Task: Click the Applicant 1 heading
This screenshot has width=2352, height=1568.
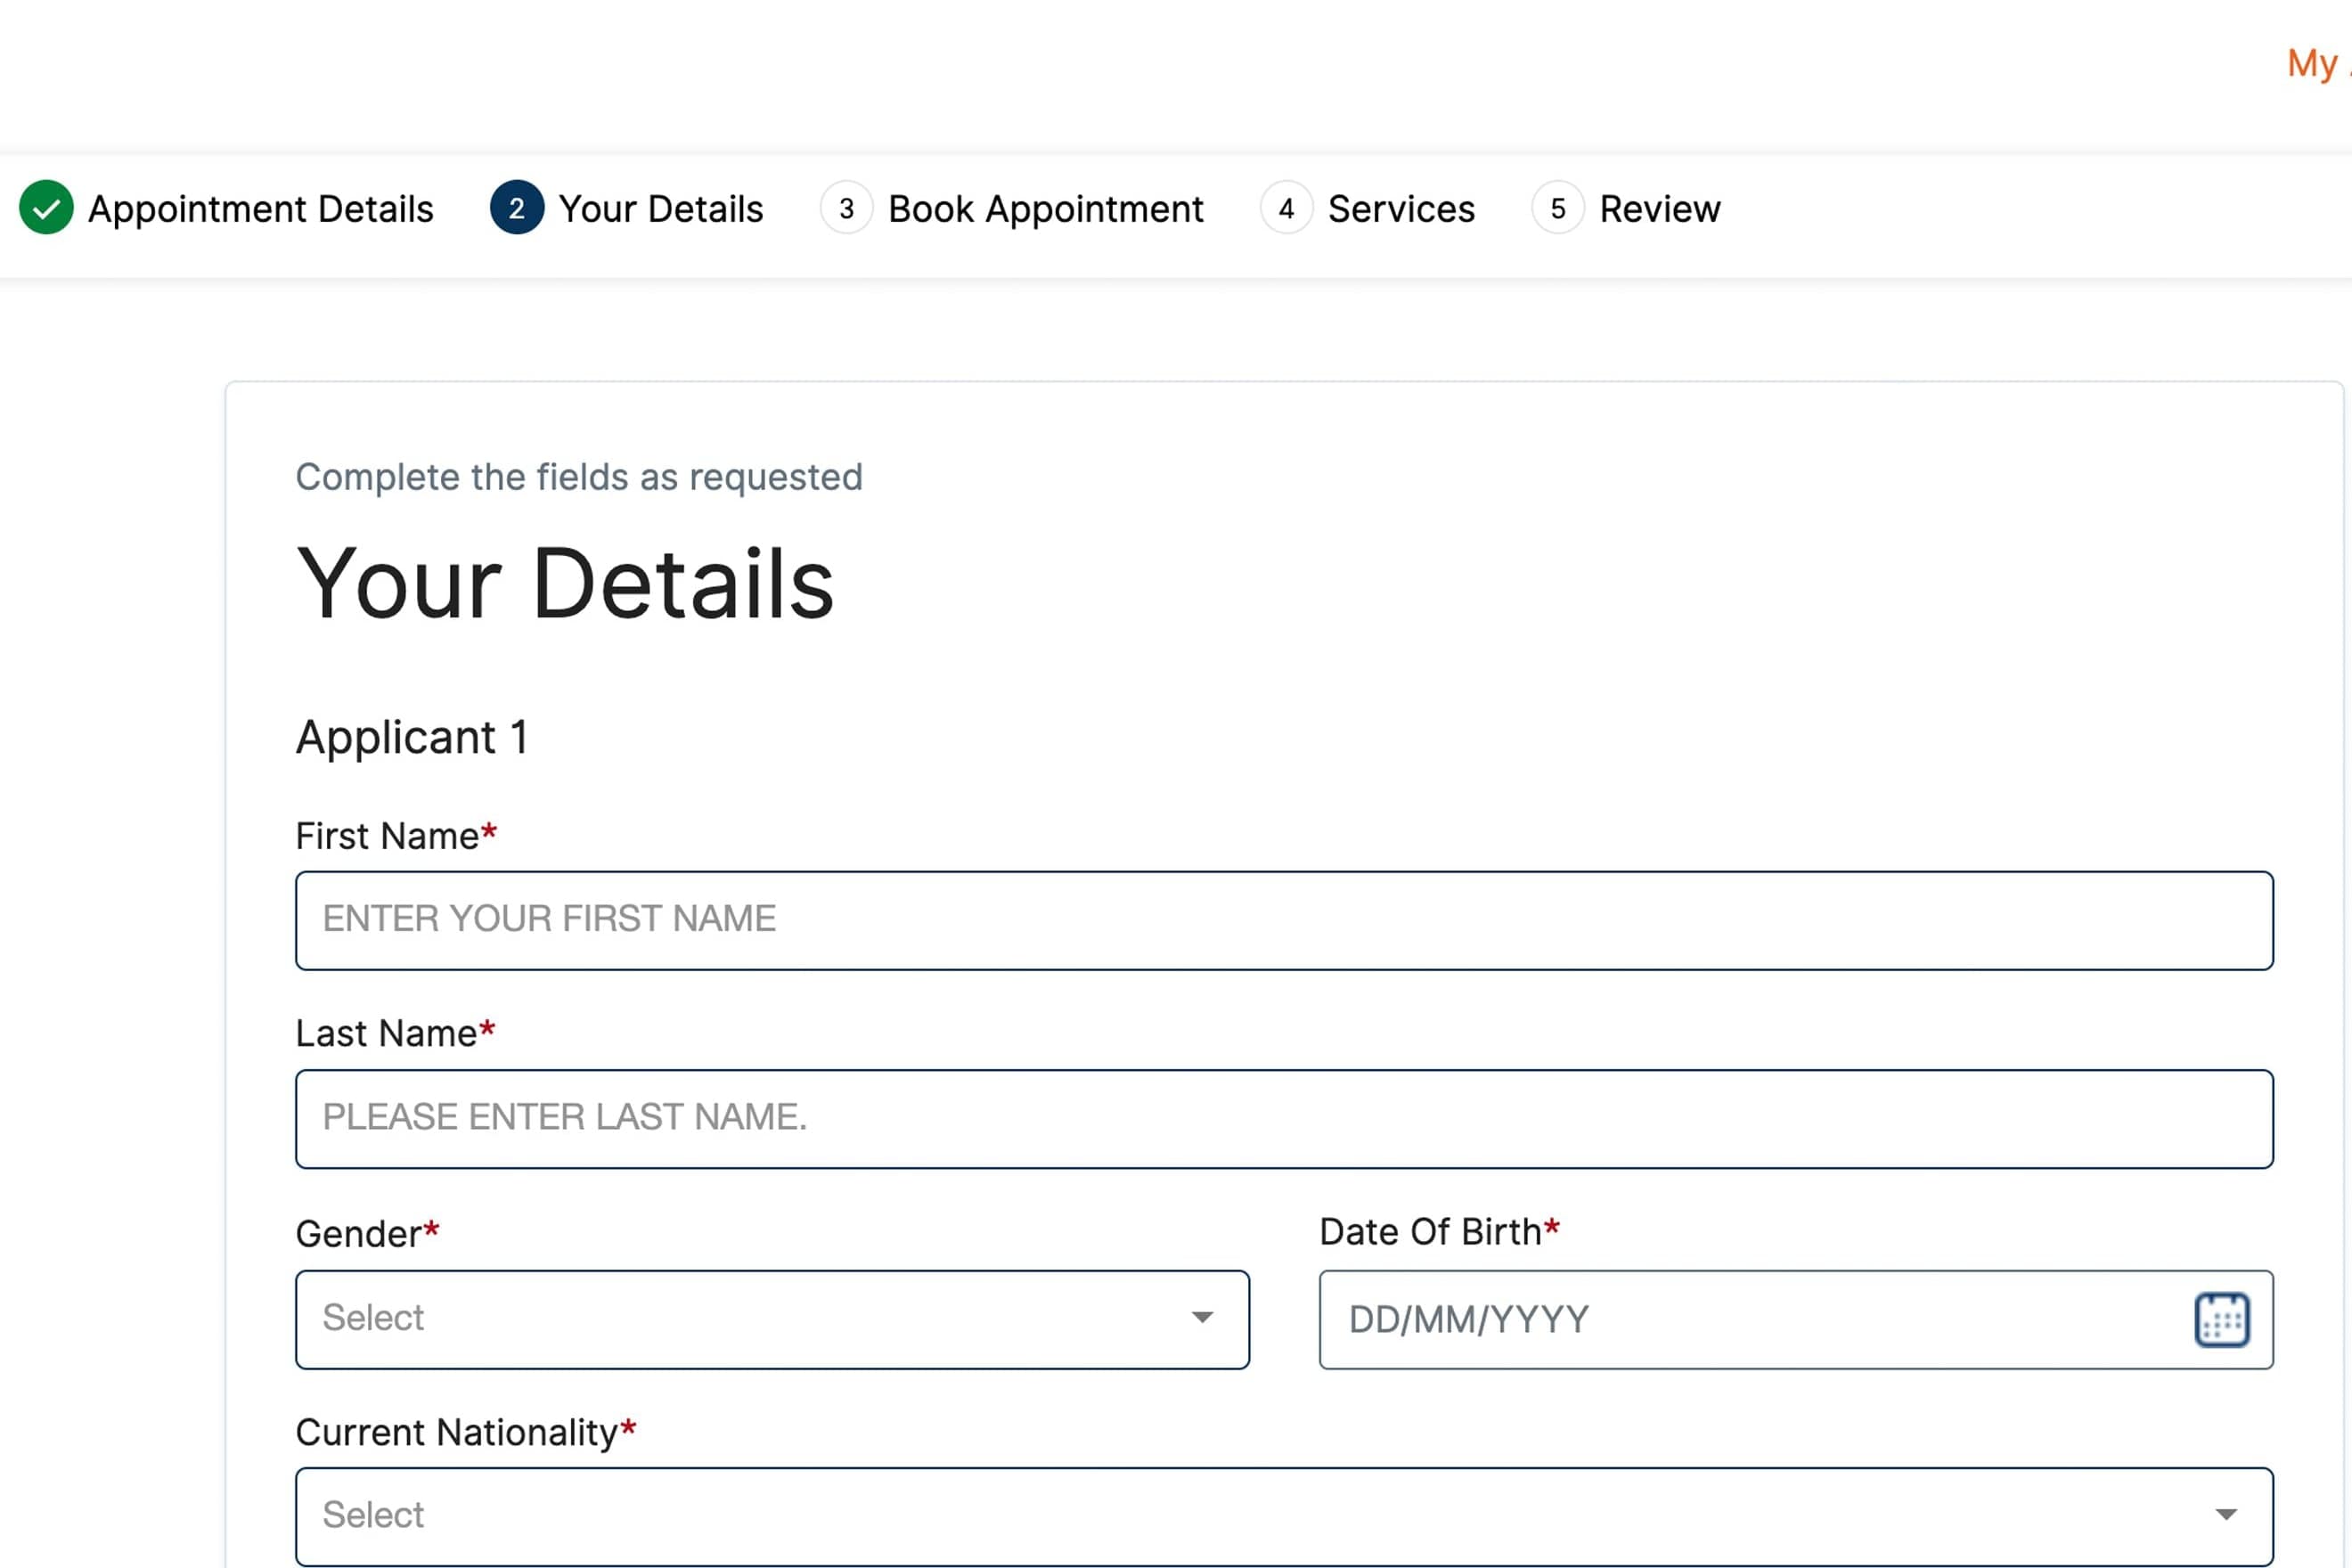Action: pos(411,738)
